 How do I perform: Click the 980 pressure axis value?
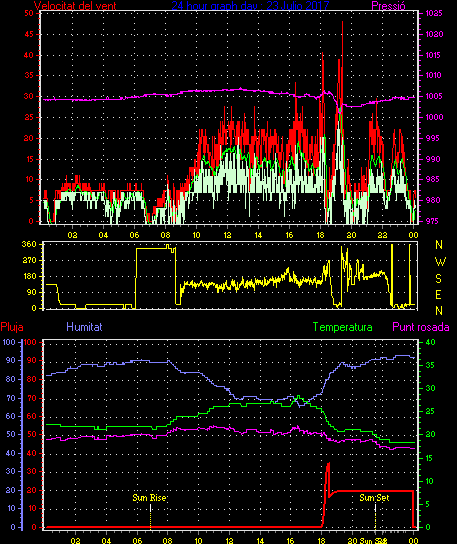pyautogui.click(x=432, y=200)
